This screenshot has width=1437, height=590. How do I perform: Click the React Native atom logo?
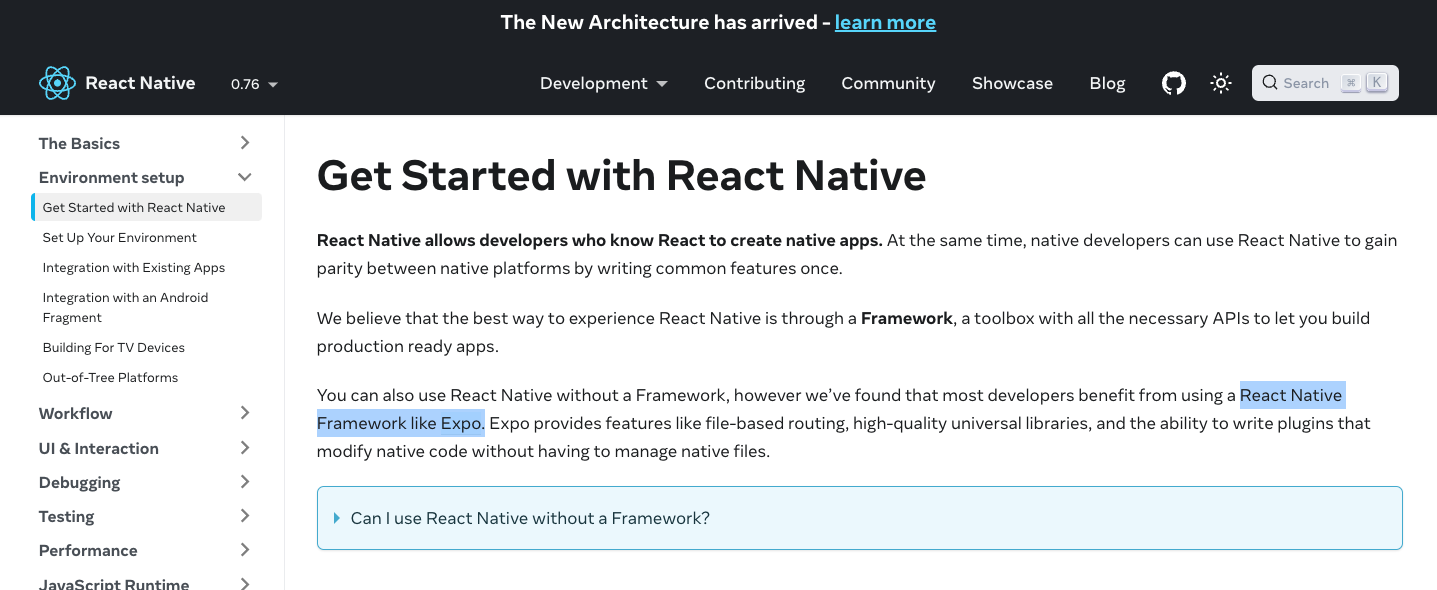tap(57, 83)
